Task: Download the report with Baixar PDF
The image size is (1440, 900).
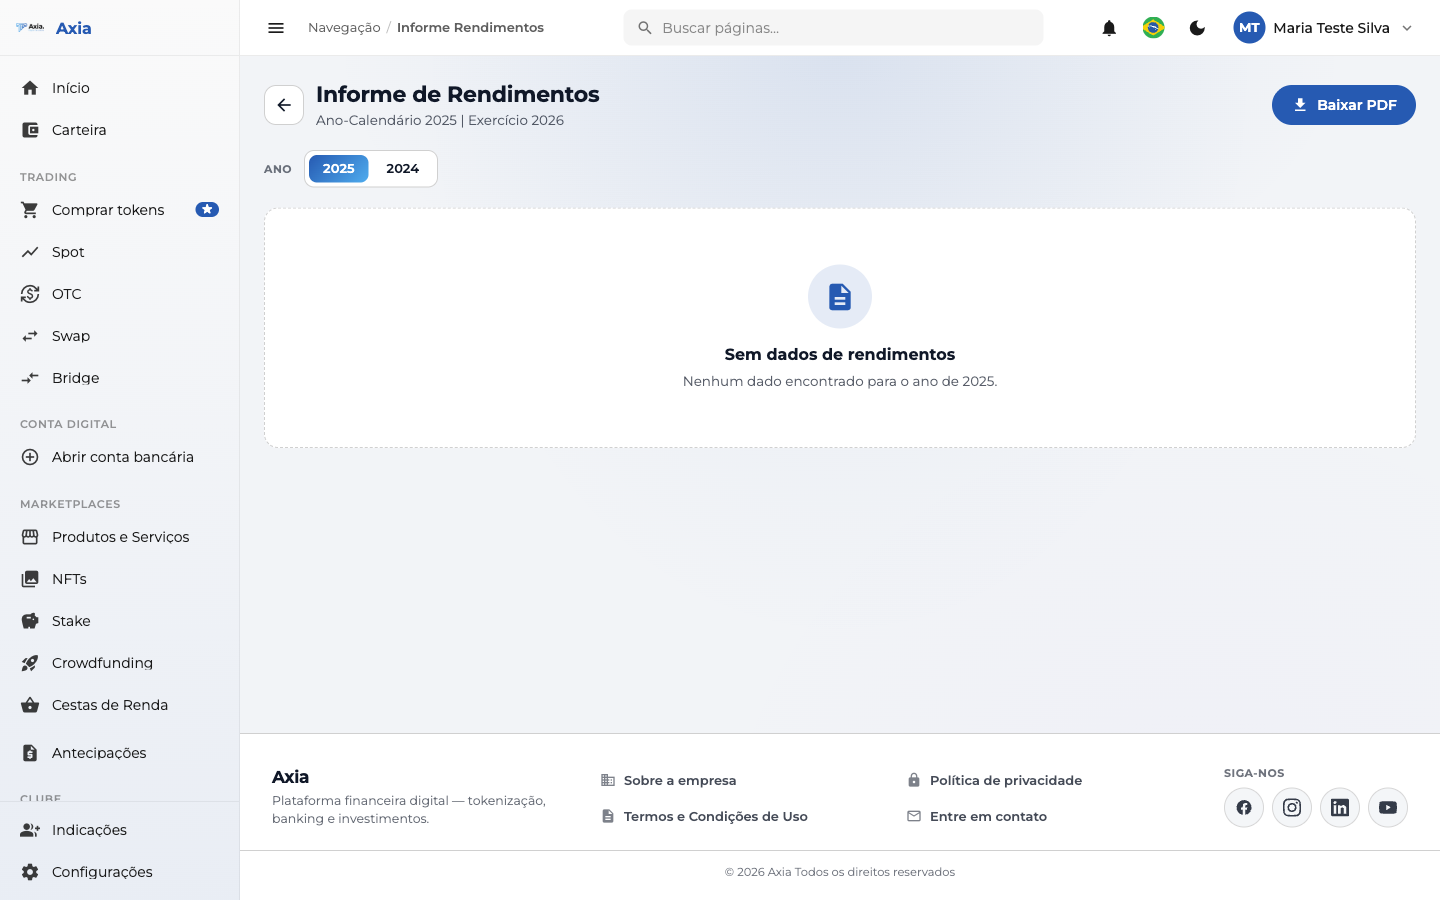Action: 1343,105
